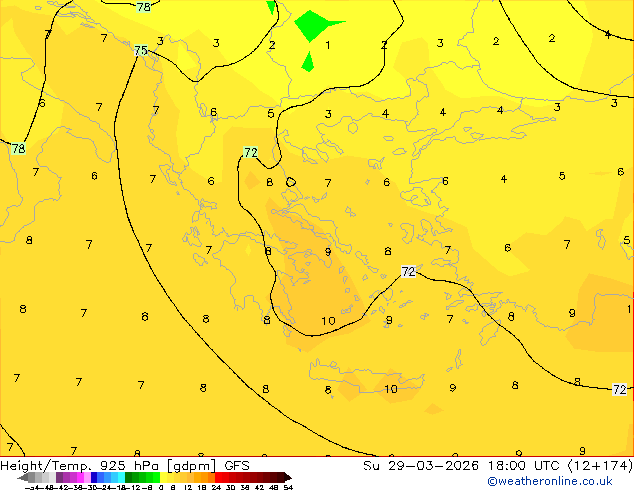This screenshot has height=490, width=634.
Task: Select the dark green legend swatch
Action: (128, 477)
